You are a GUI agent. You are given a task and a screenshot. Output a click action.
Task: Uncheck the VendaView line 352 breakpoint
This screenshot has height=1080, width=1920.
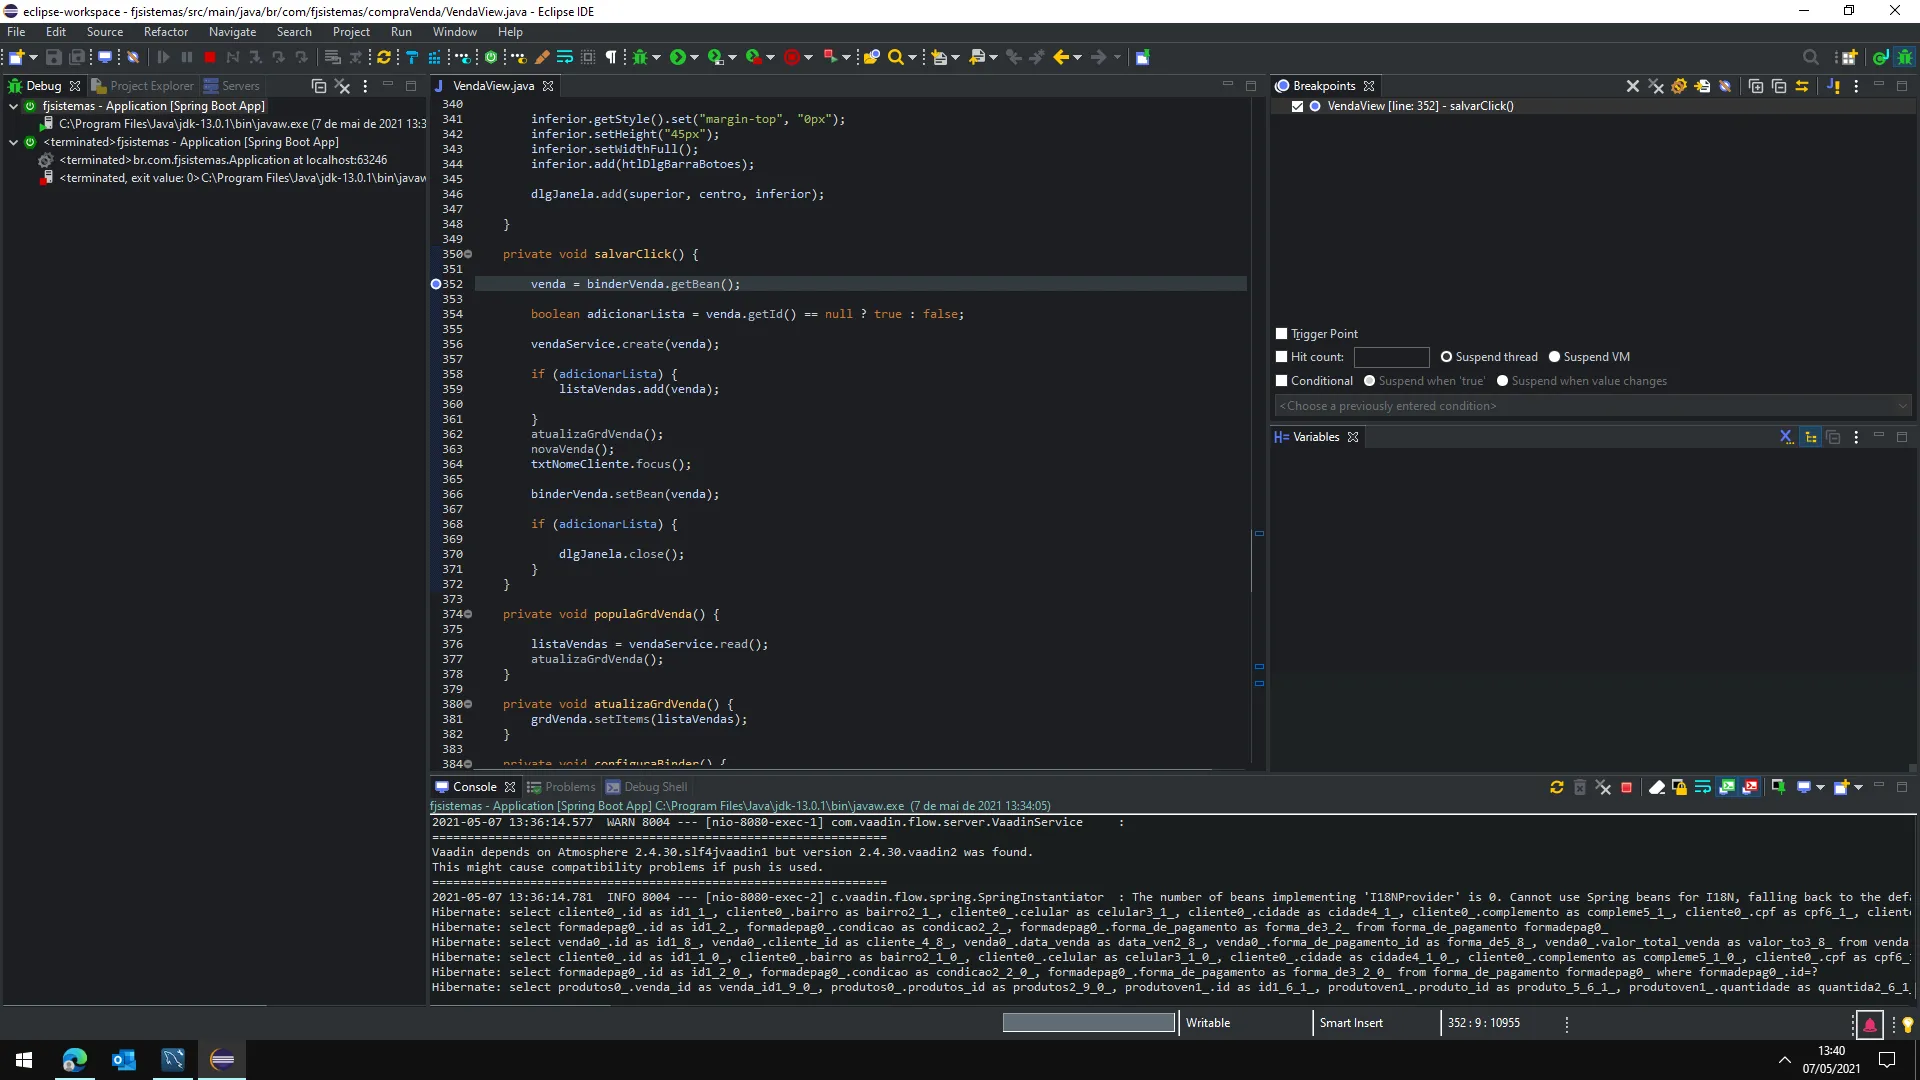(1297, 107)
